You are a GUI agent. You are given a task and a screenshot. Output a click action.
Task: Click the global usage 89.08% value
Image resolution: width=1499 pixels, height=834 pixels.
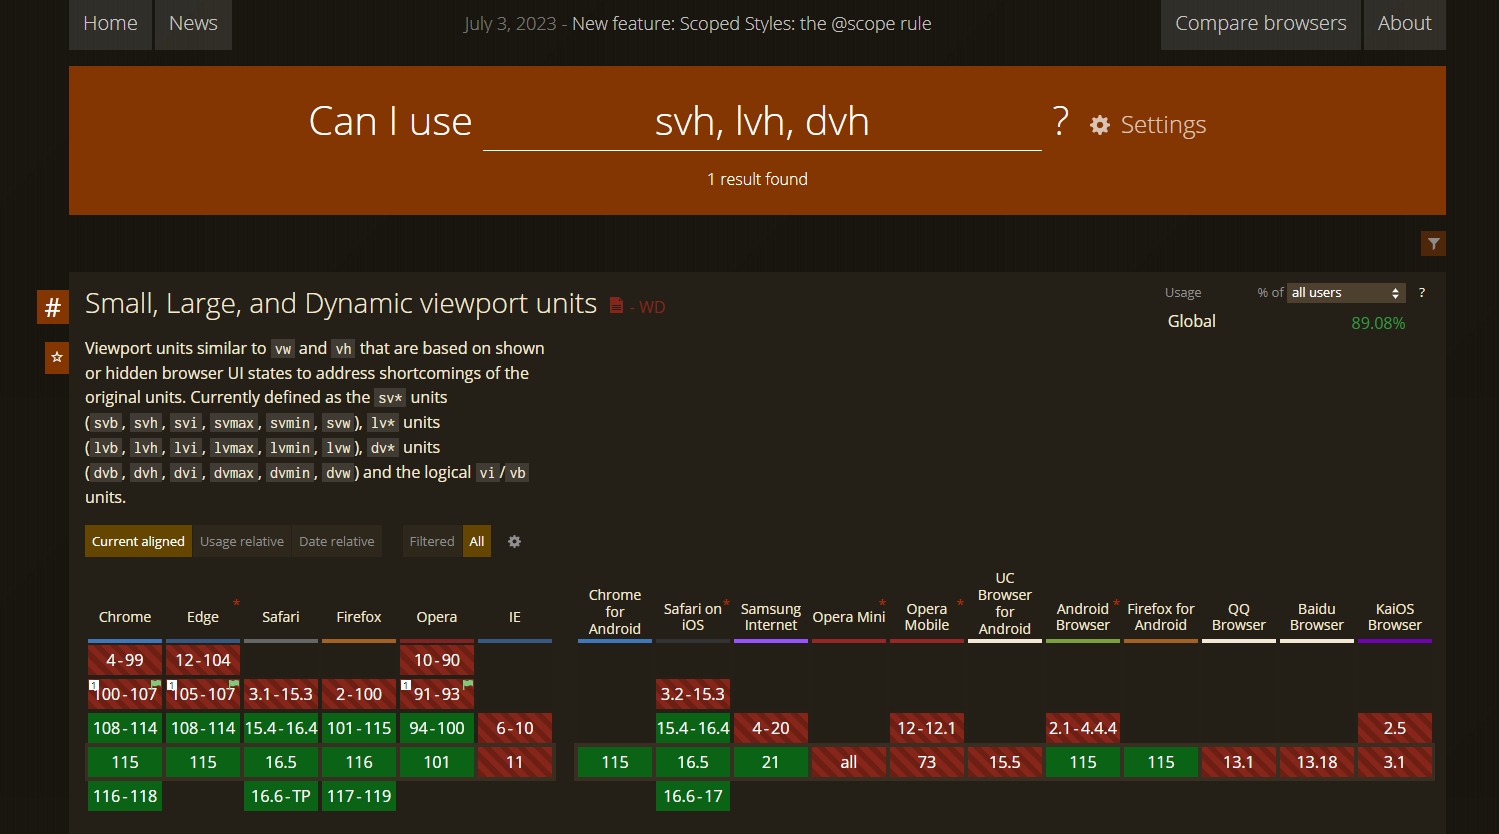pos(1378,323)
